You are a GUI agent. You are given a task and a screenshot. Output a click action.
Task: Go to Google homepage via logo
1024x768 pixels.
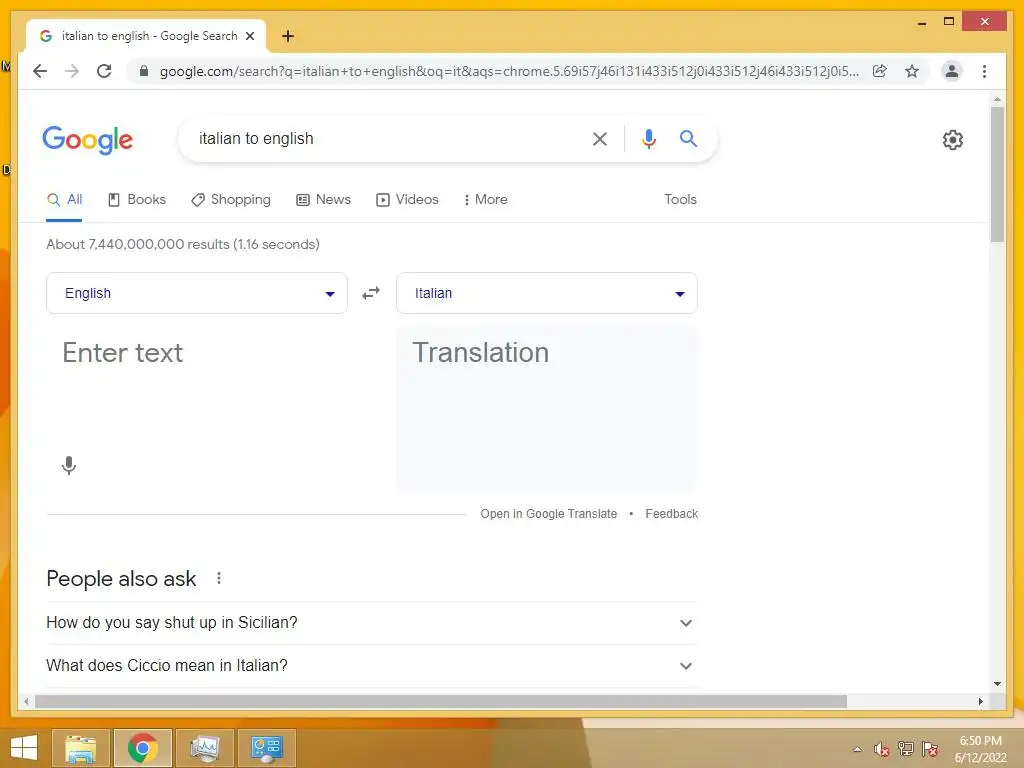[x=88, y=140]
